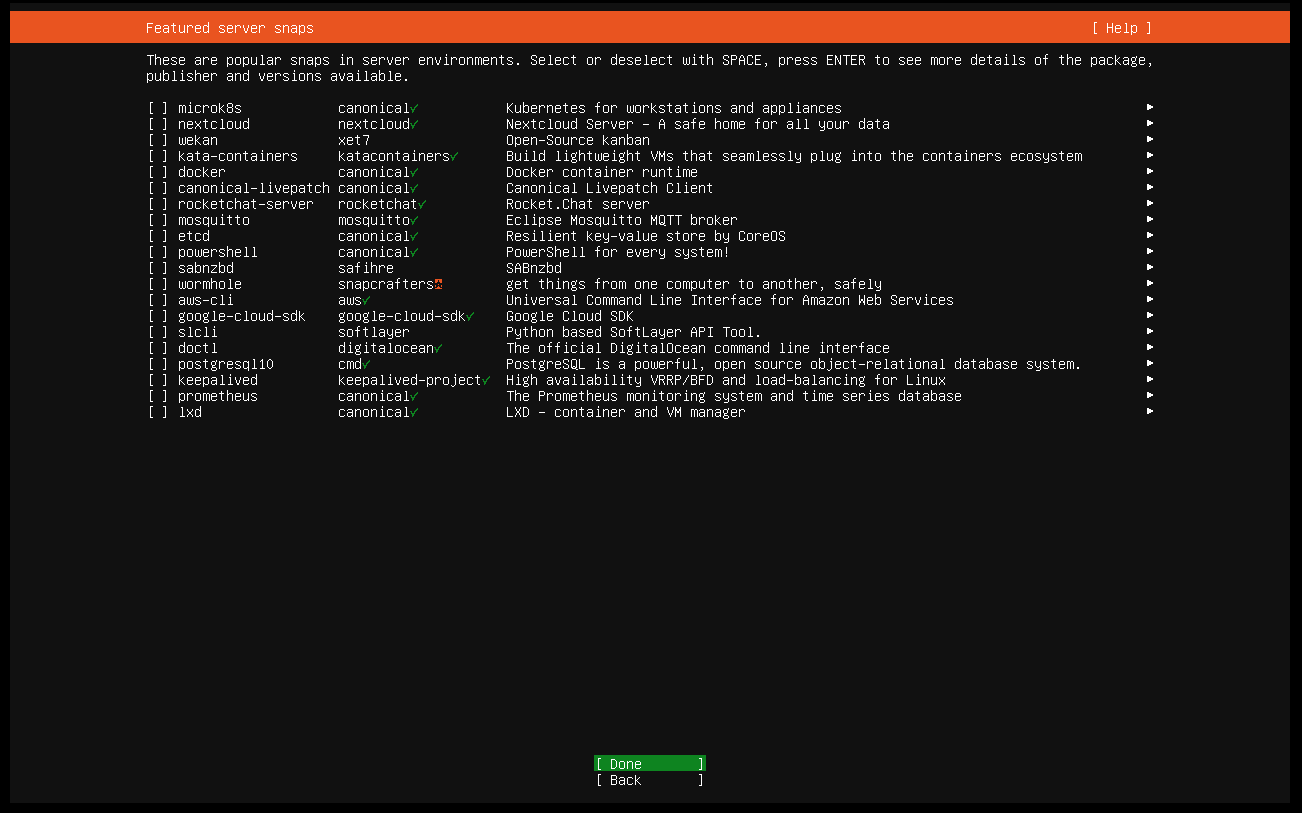Go back with the Back button

click(649, 780)
